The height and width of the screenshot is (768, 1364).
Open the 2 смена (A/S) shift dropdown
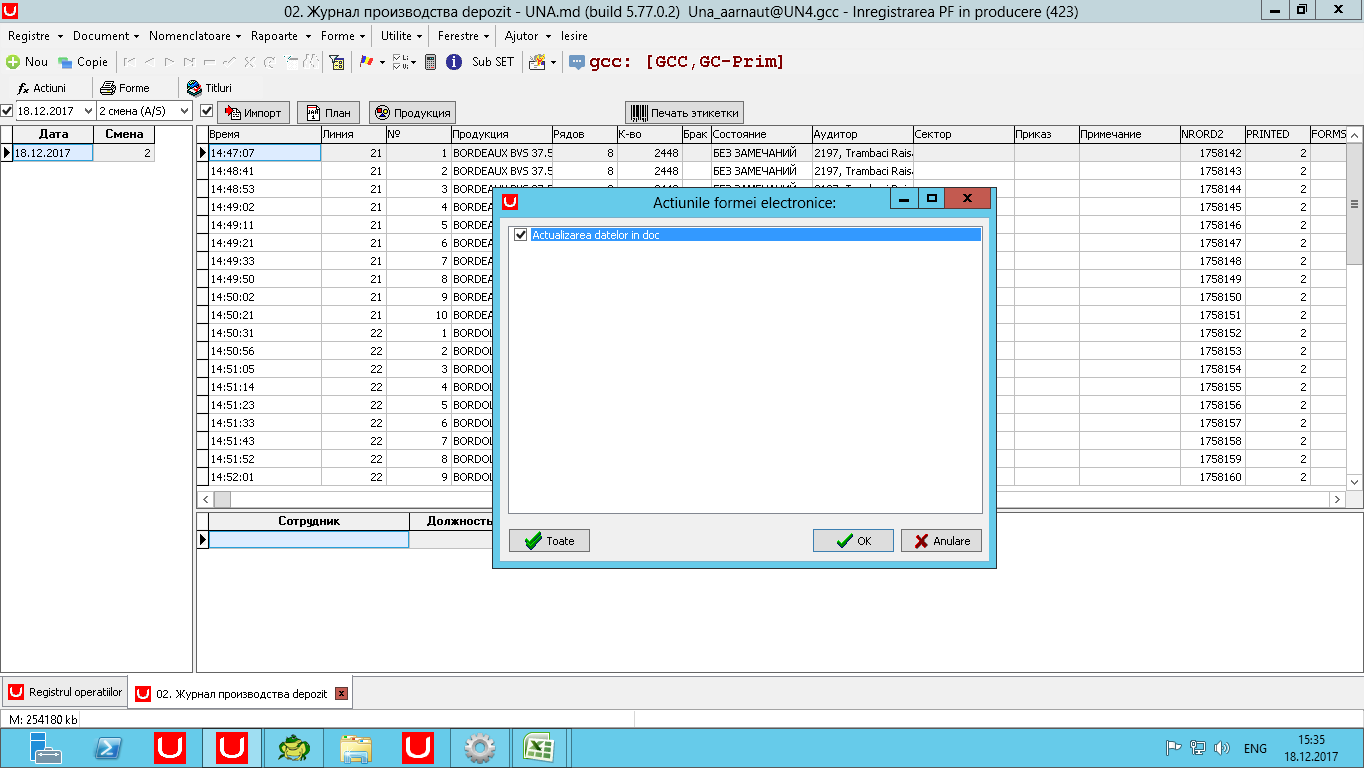184,111
